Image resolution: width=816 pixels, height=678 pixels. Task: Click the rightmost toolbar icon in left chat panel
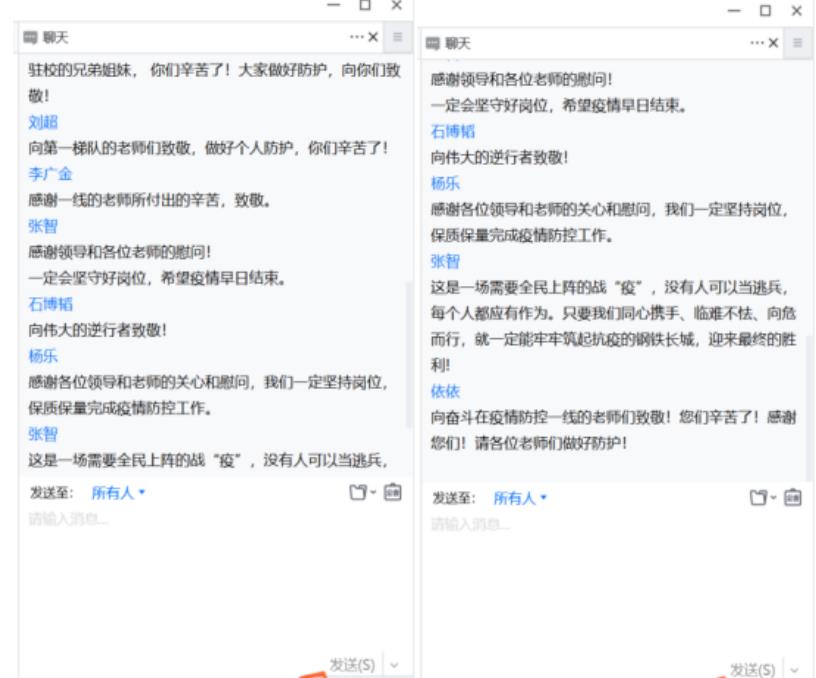click(x=392, y=493)
